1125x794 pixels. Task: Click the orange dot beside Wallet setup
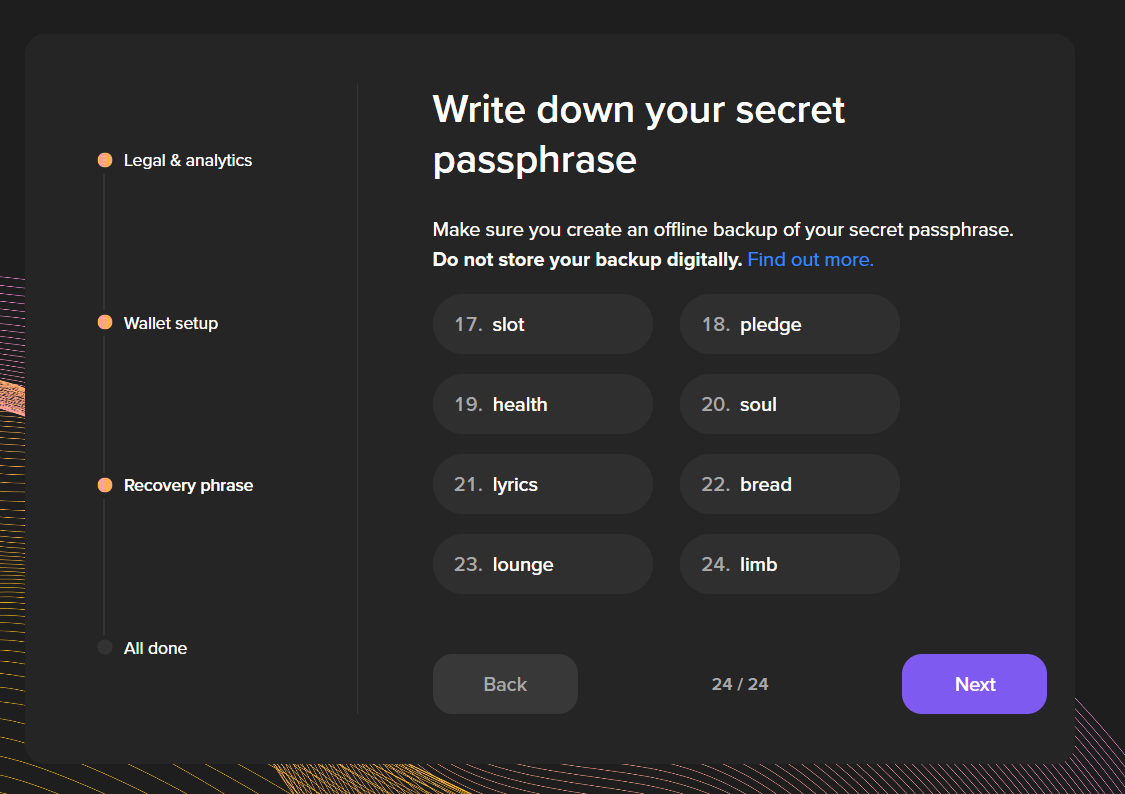[105, 322]
